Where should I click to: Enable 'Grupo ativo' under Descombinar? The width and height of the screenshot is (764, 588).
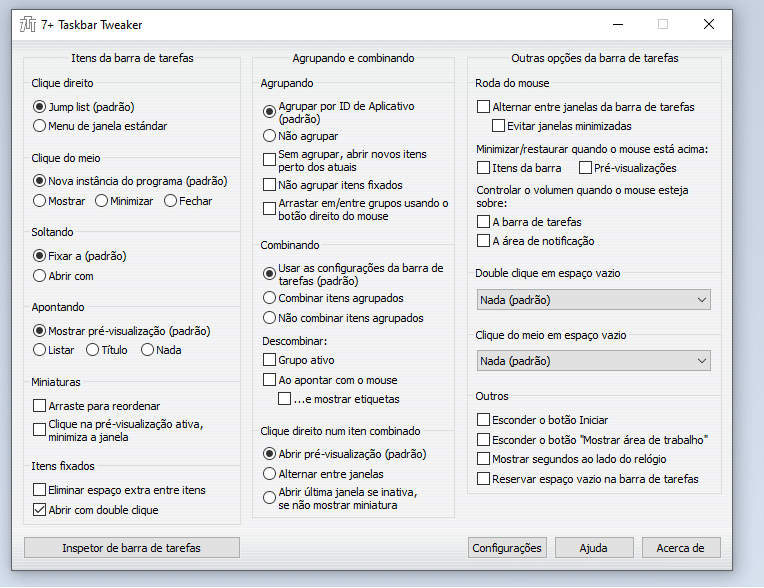click(270, 360)
